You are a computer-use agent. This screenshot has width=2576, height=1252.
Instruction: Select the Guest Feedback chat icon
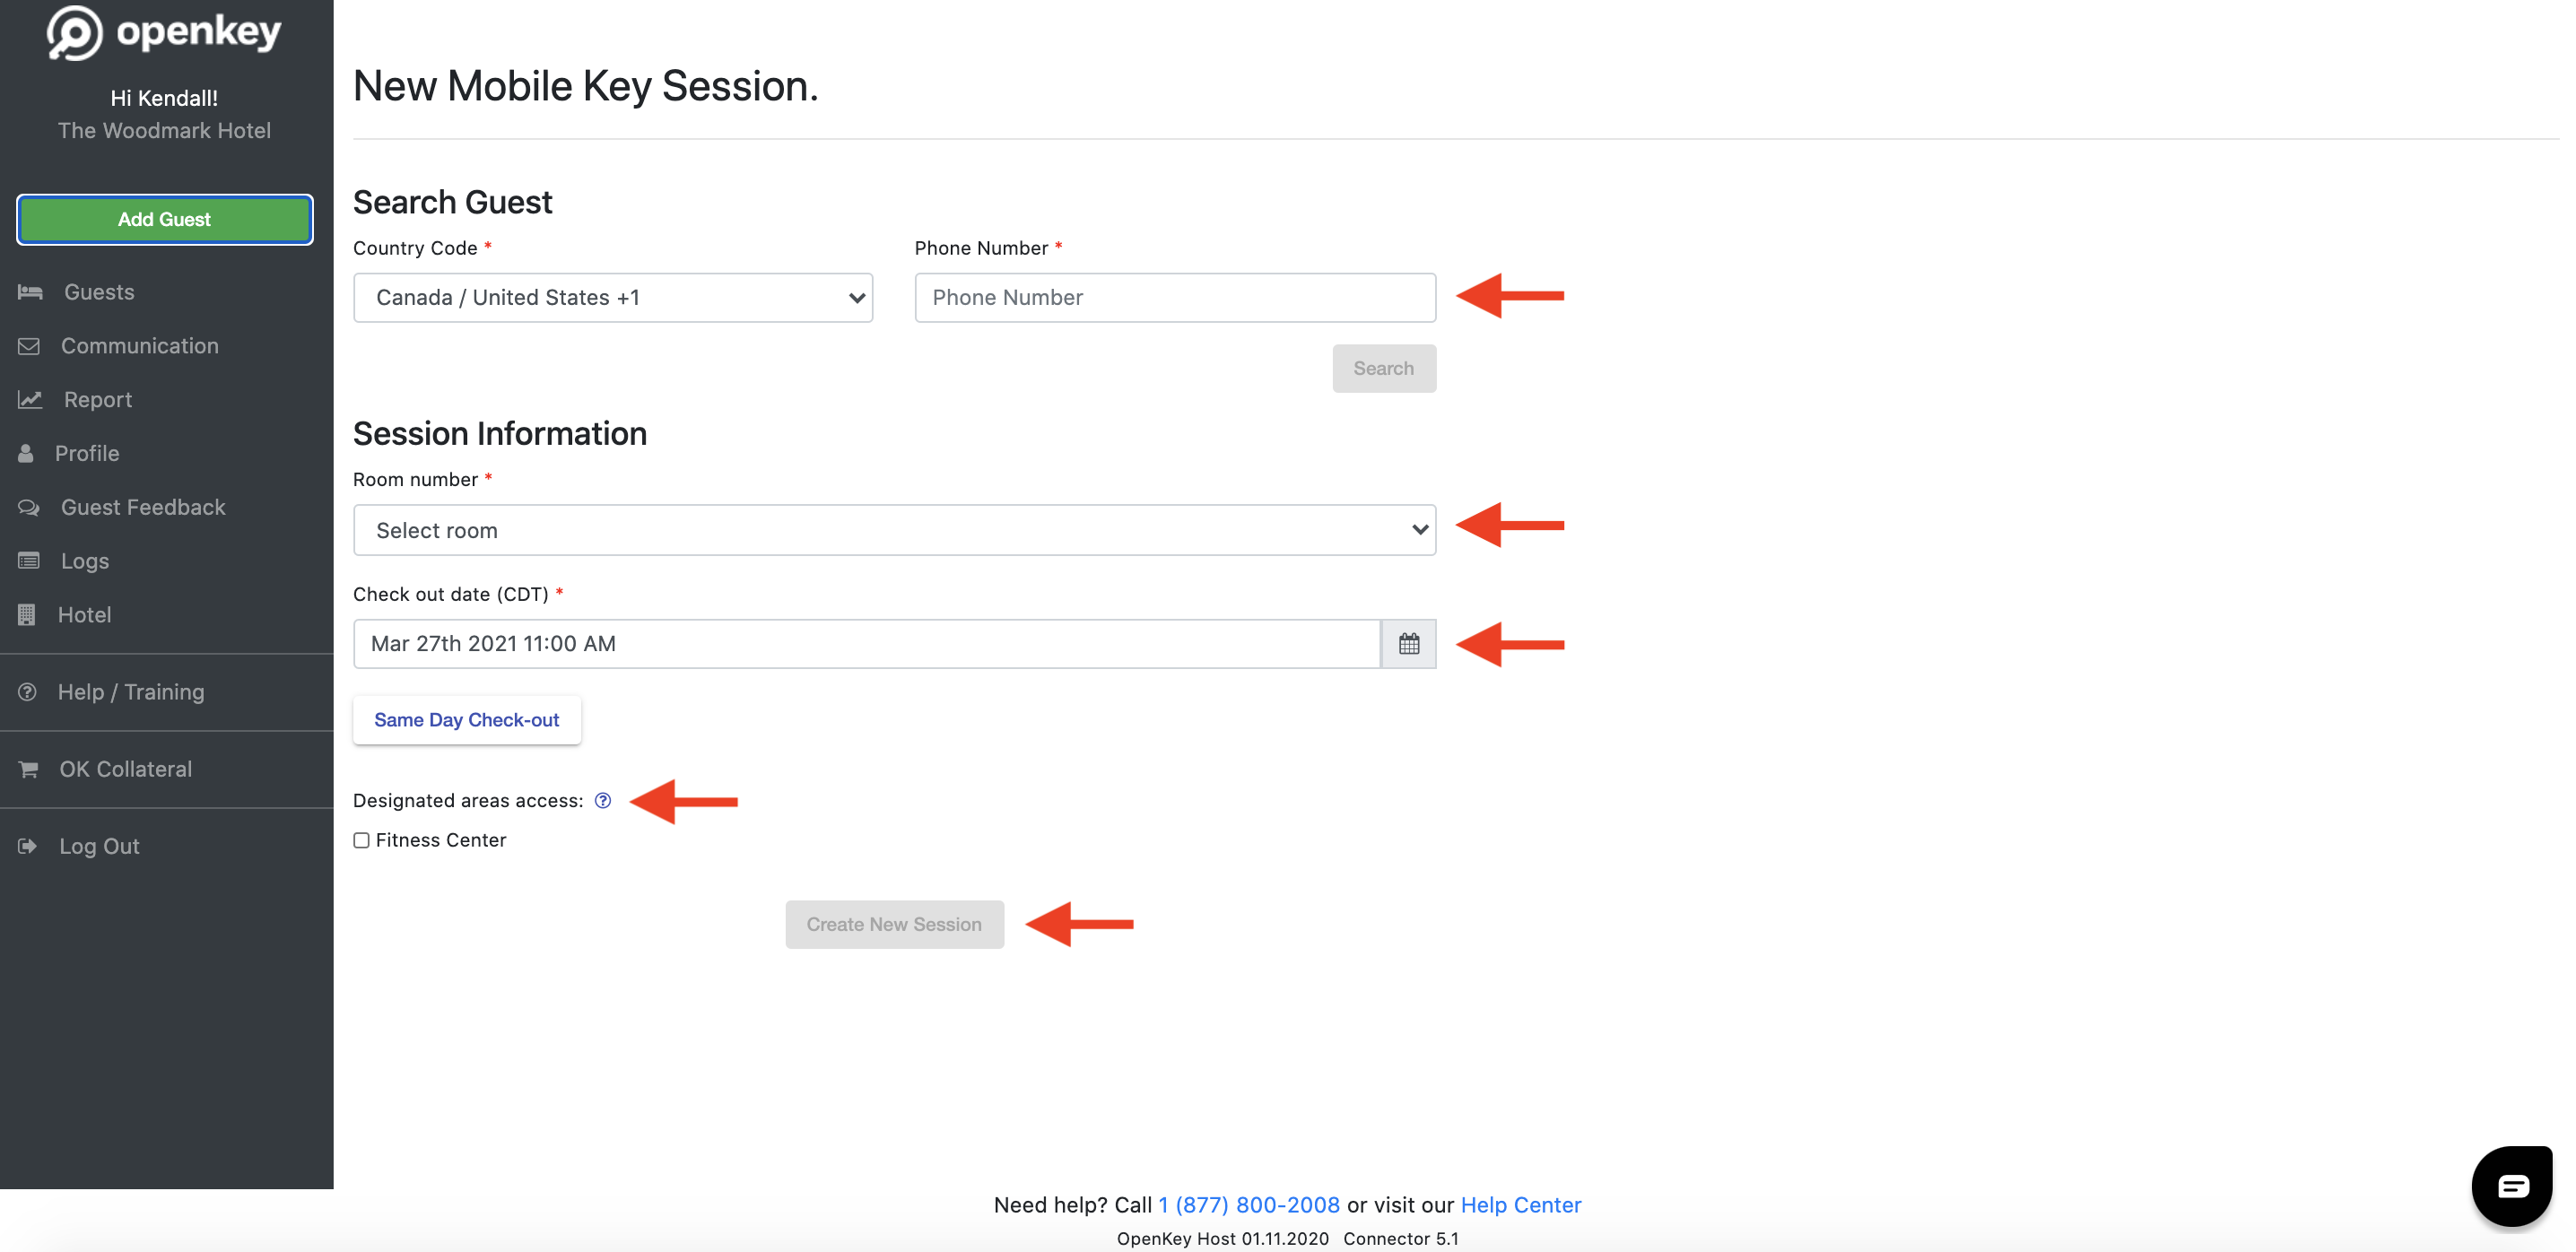[30, 507]
